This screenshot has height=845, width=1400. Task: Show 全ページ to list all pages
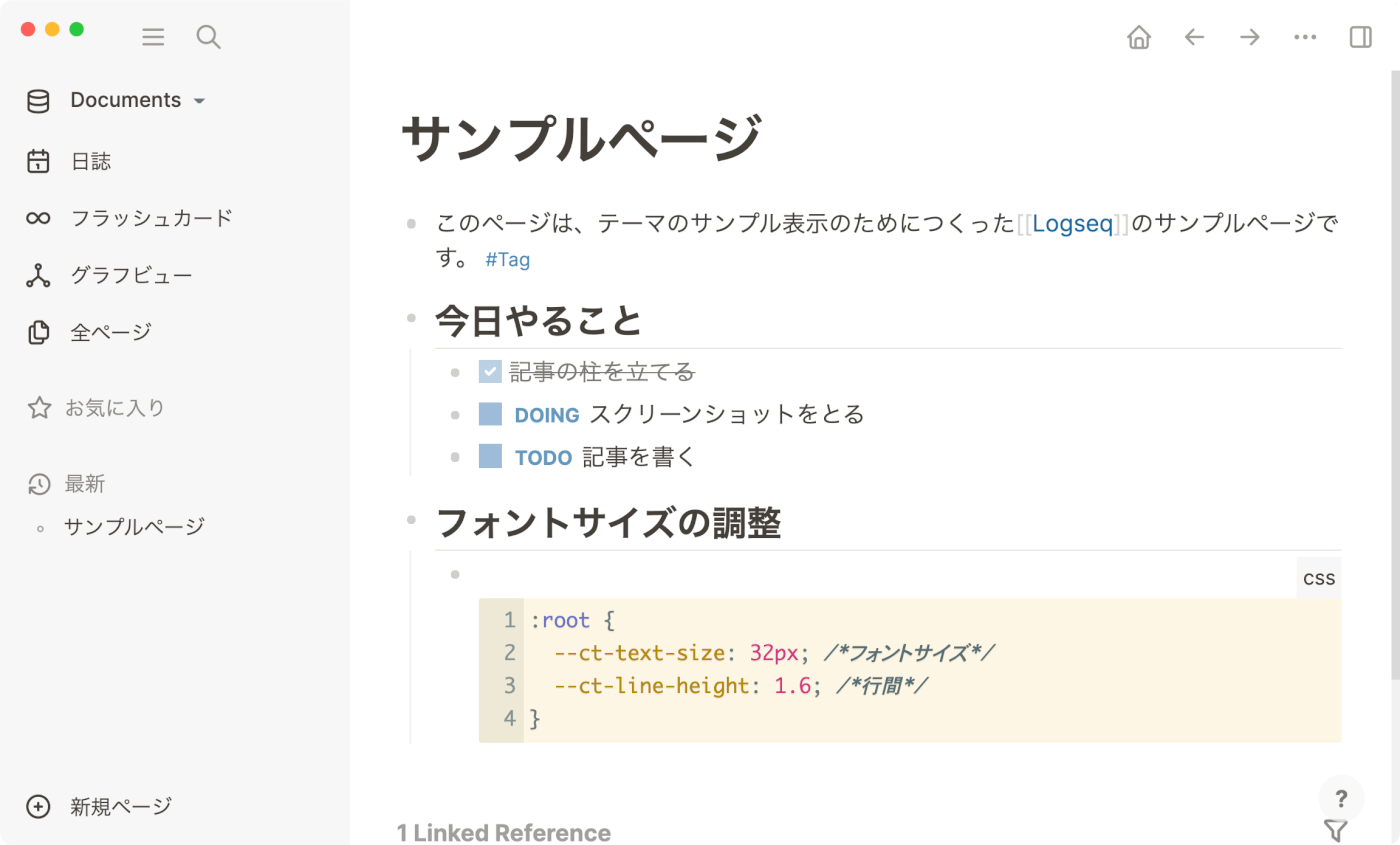(110, 331)
